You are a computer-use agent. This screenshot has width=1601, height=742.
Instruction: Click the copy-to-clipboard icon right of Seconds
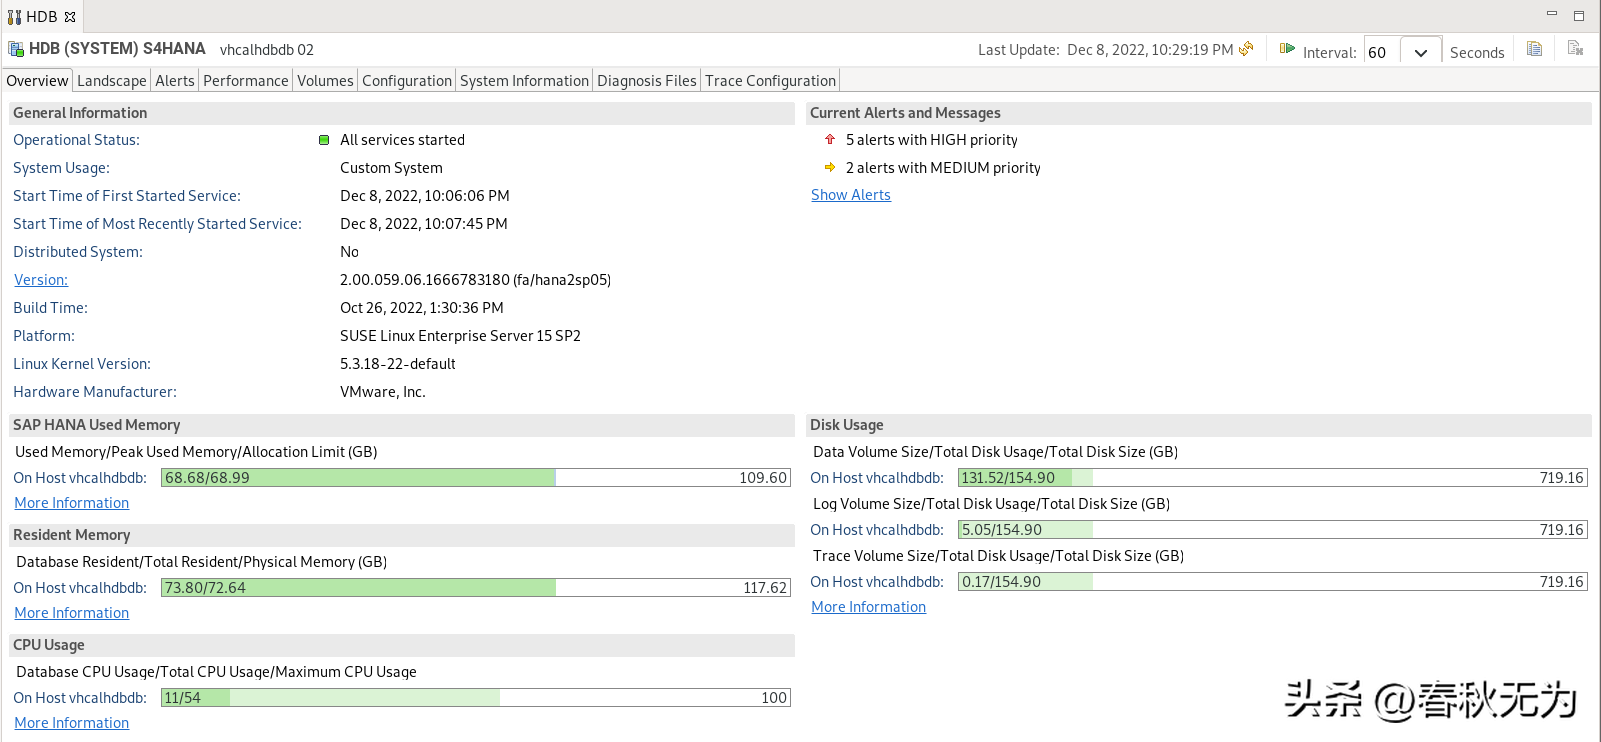[x=1534, y=49]
